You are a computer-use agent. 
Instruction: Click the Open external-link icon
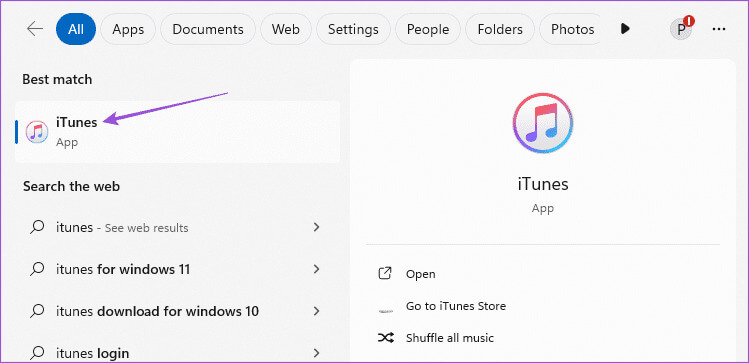[x=385, y=274]
